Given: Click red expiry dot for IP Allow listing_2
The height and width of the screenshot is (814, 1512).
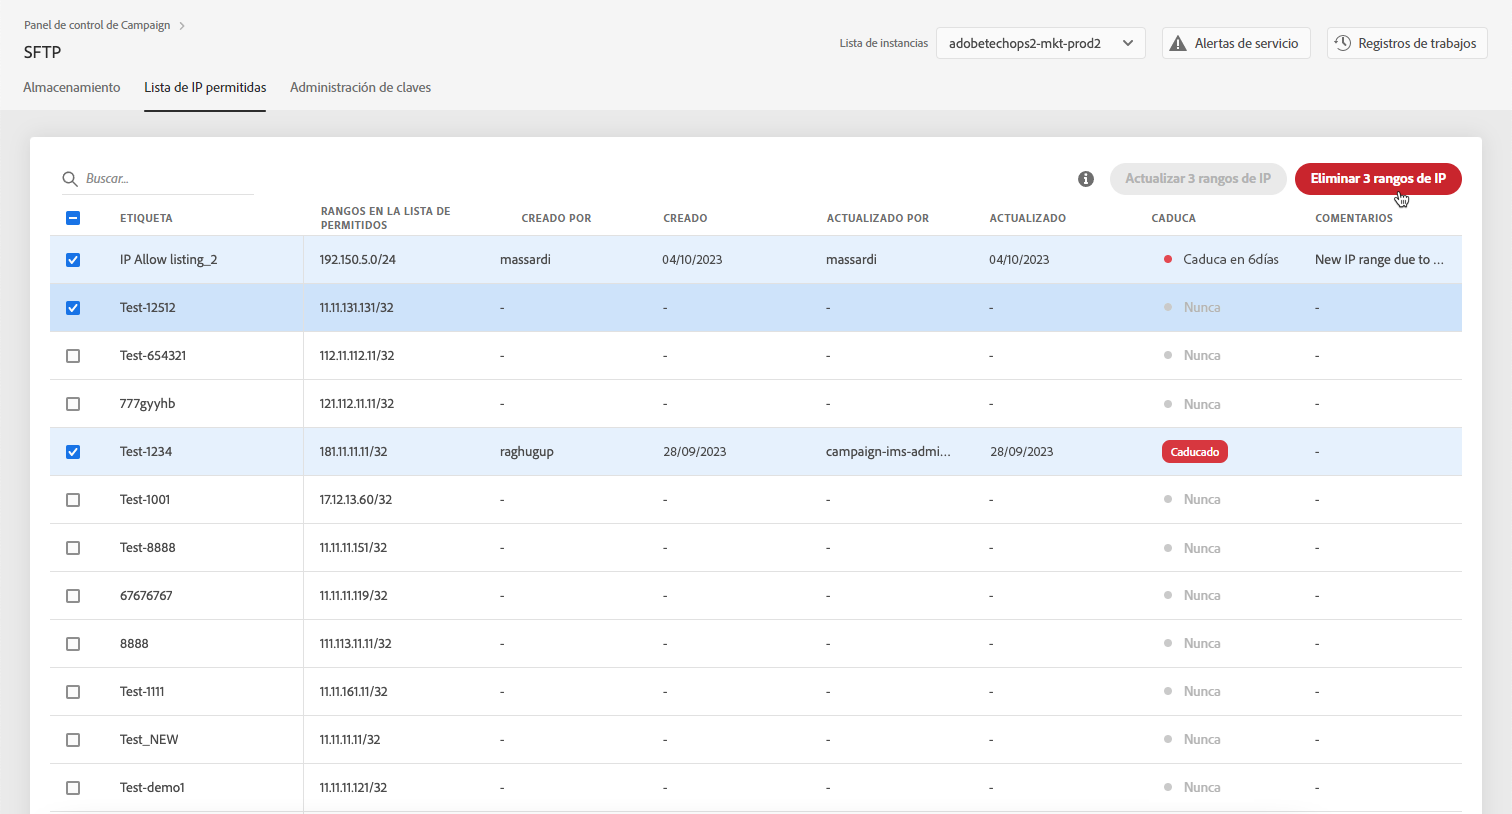Looking at the screenshot, I should click(x=1167, y=259).
